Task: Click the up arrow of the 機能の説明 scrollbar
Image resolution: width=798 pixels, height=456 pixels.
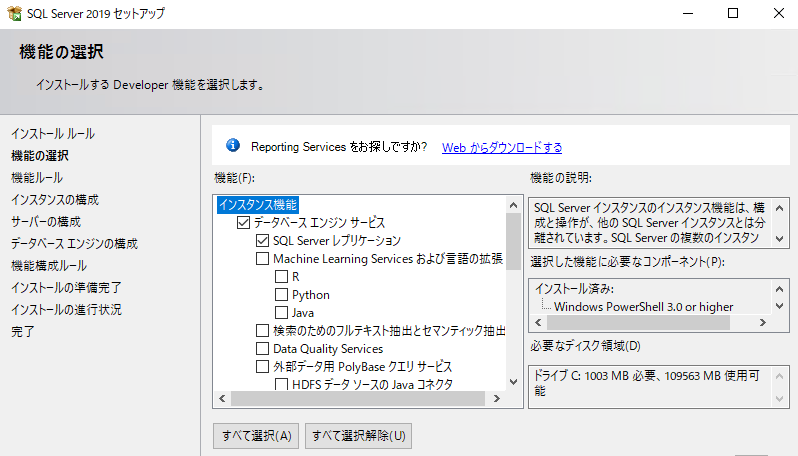Action: click(x=779, y=208)
